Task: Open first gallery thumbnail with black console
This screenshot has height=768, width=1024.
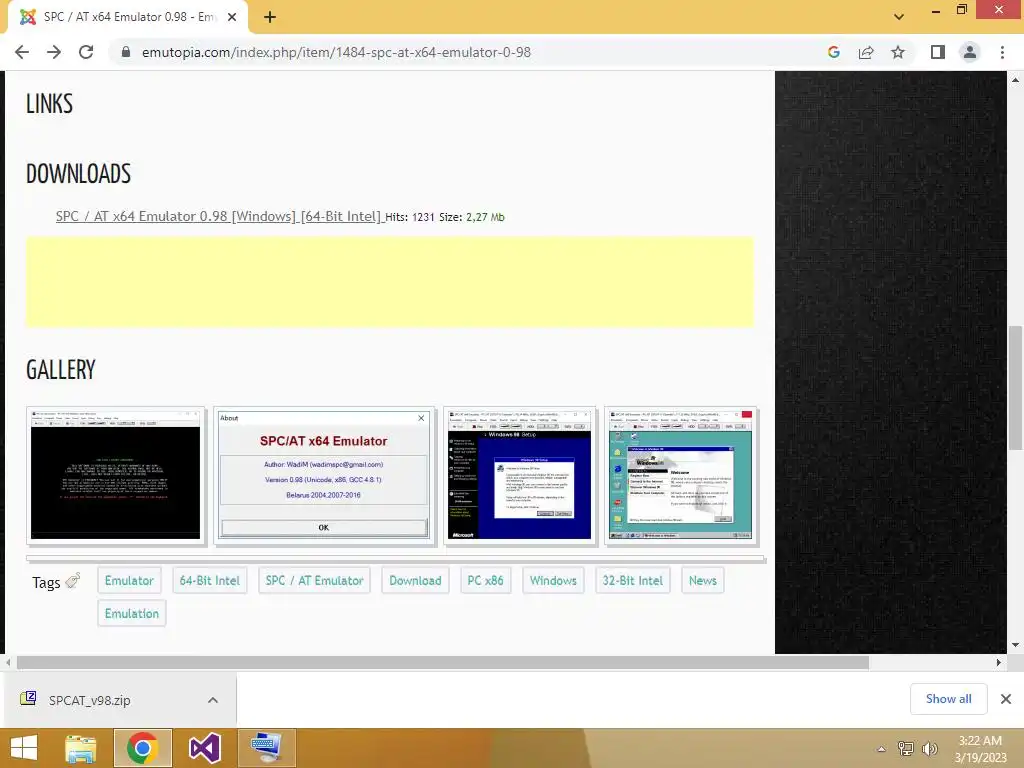Action: click(x=116, y=475)
